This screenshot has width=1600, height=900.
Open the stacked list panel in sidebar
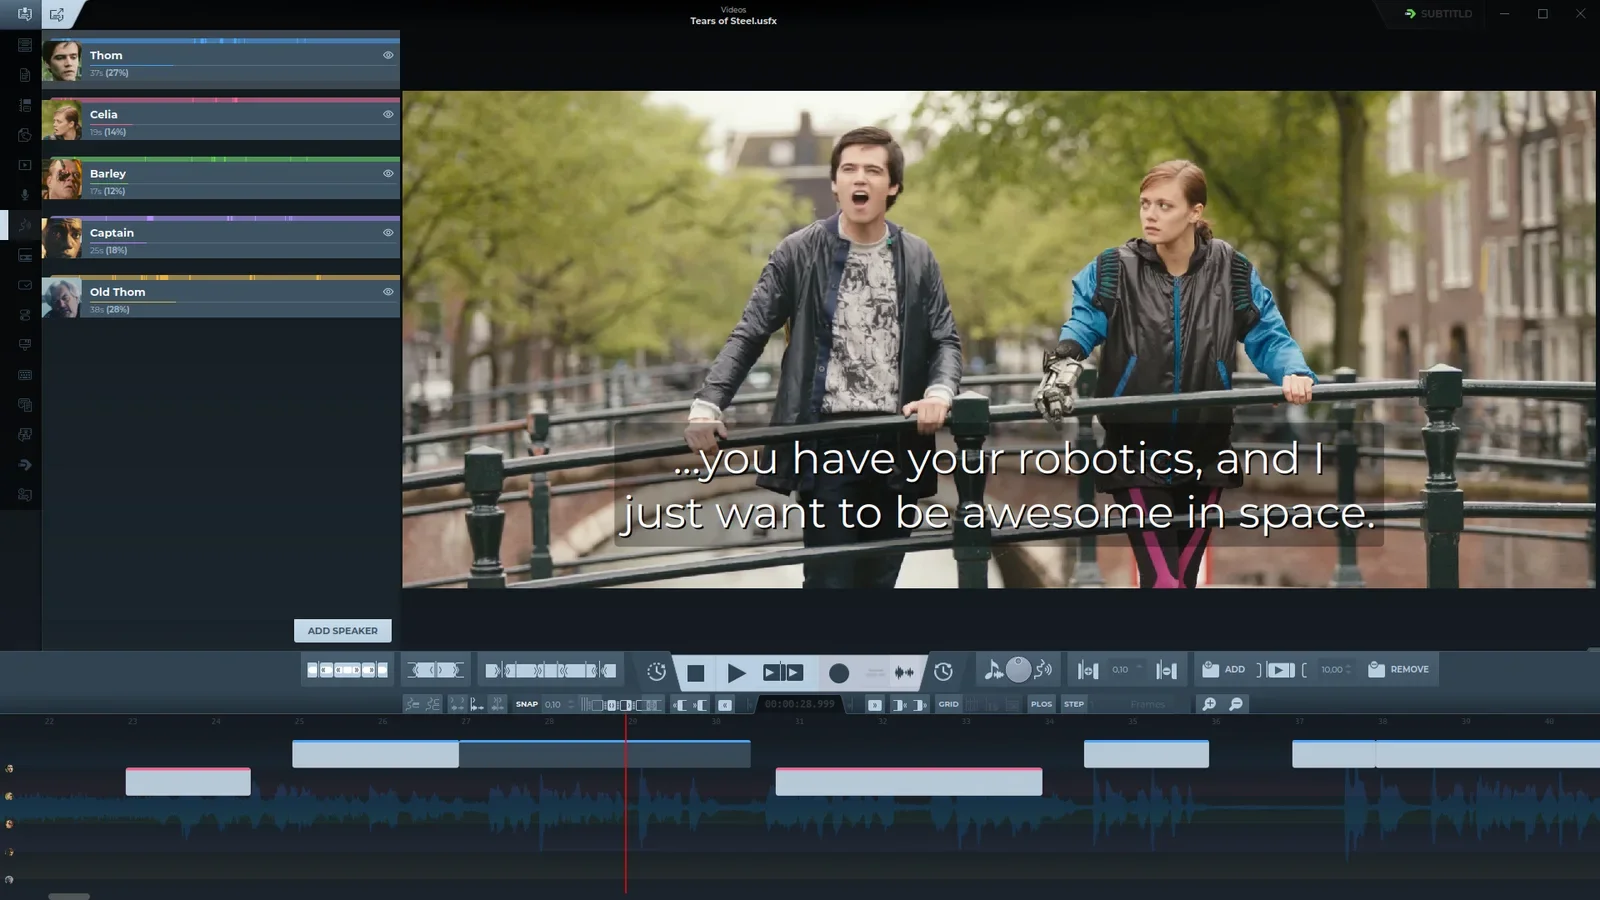click(25, 45)
